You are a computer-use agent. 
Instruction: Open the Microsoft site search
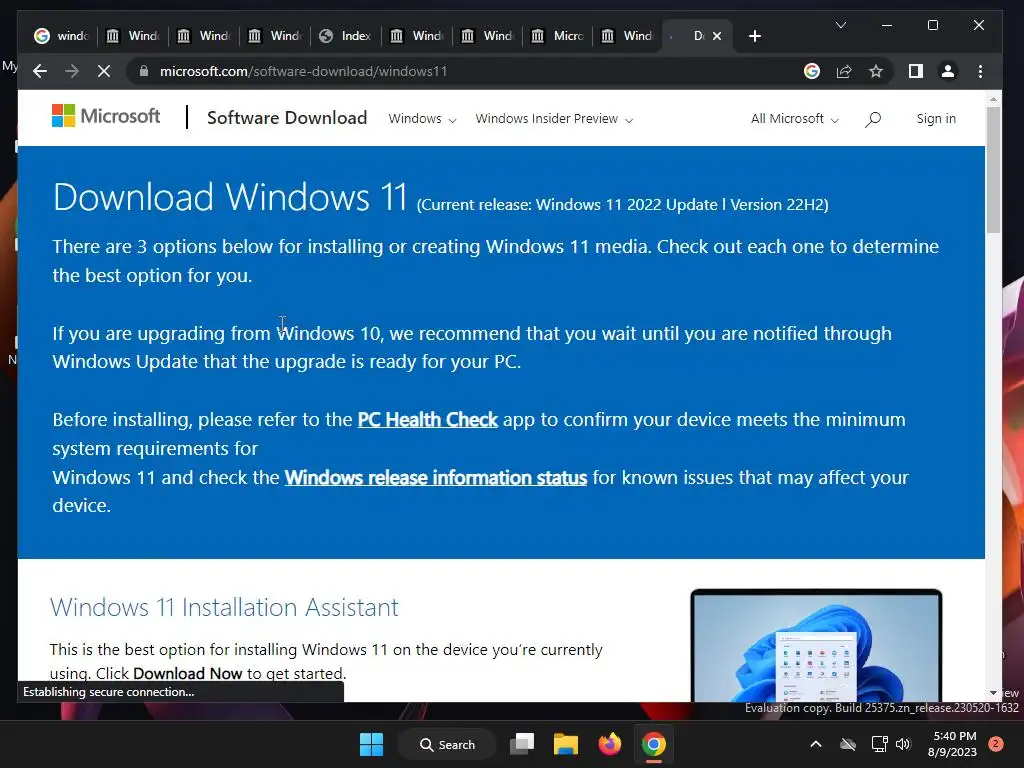[x=873, y=119]
